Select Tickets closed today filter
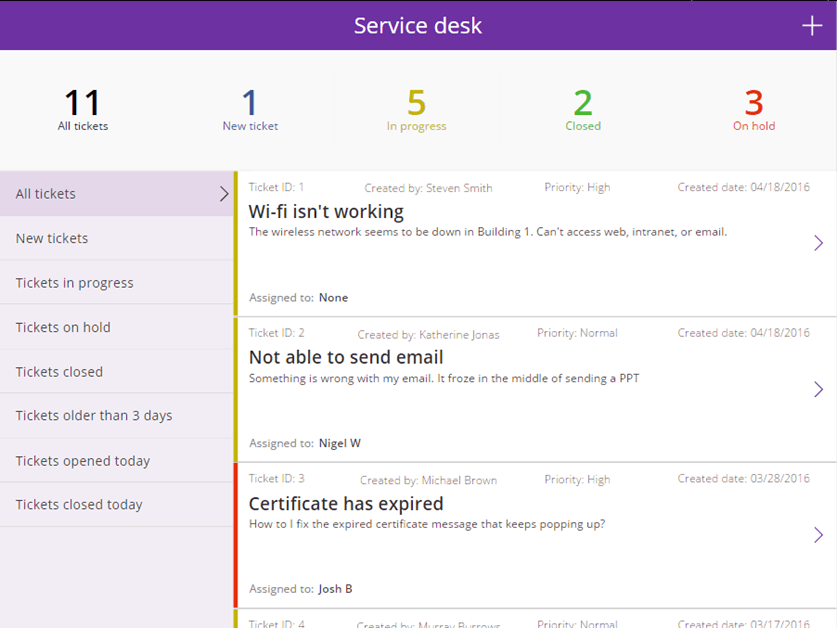The height and width of the screenshot is (628, 837). (x=116, y=505)
